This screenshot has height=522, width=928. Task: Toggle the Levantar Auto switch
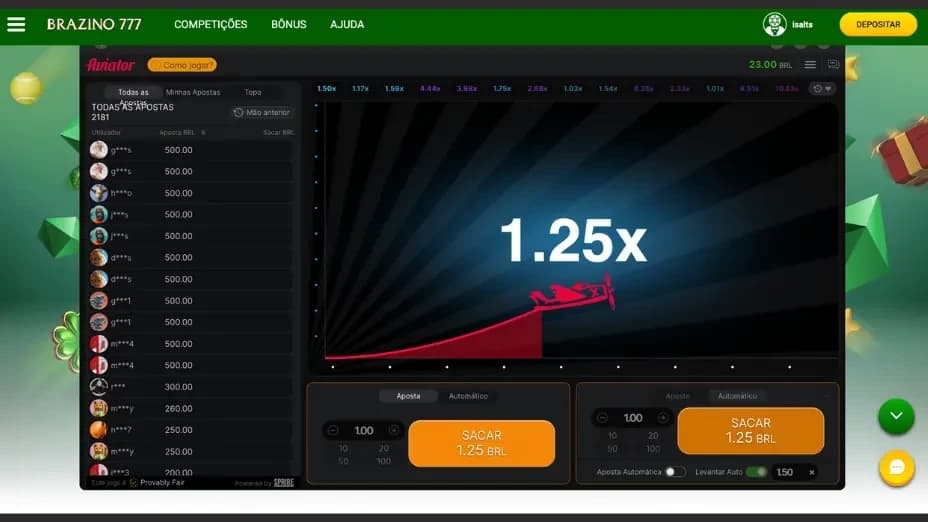click(x=756, y=472)
